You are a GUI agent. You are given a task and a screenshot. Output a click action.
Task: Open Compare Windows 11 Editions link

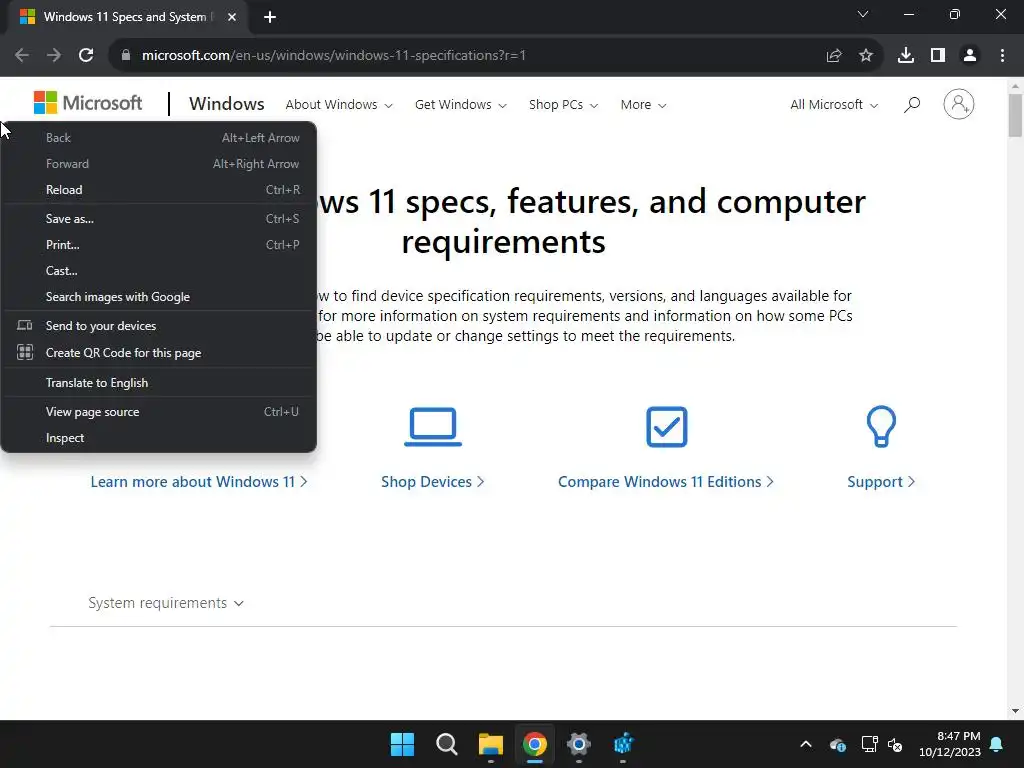click(665, 482)
